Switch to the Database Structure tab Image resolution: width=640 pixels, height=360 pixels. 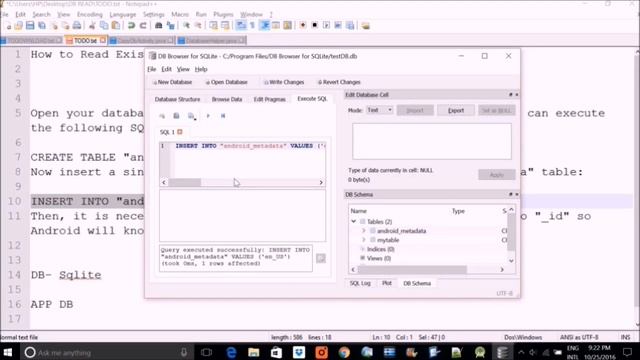177,99
